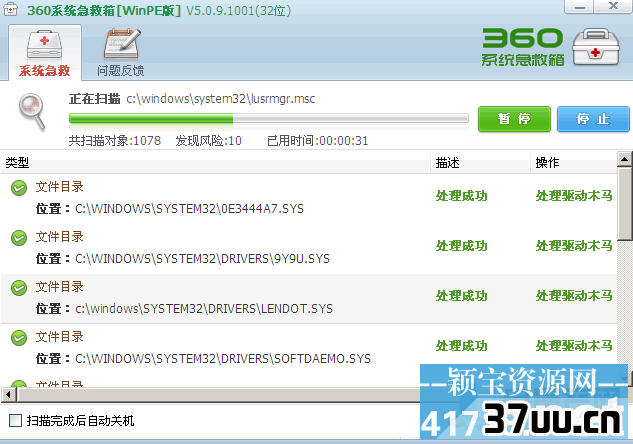633x444 pixels.
Task: Click the 停止 stop button
Action: click(593, 119)
